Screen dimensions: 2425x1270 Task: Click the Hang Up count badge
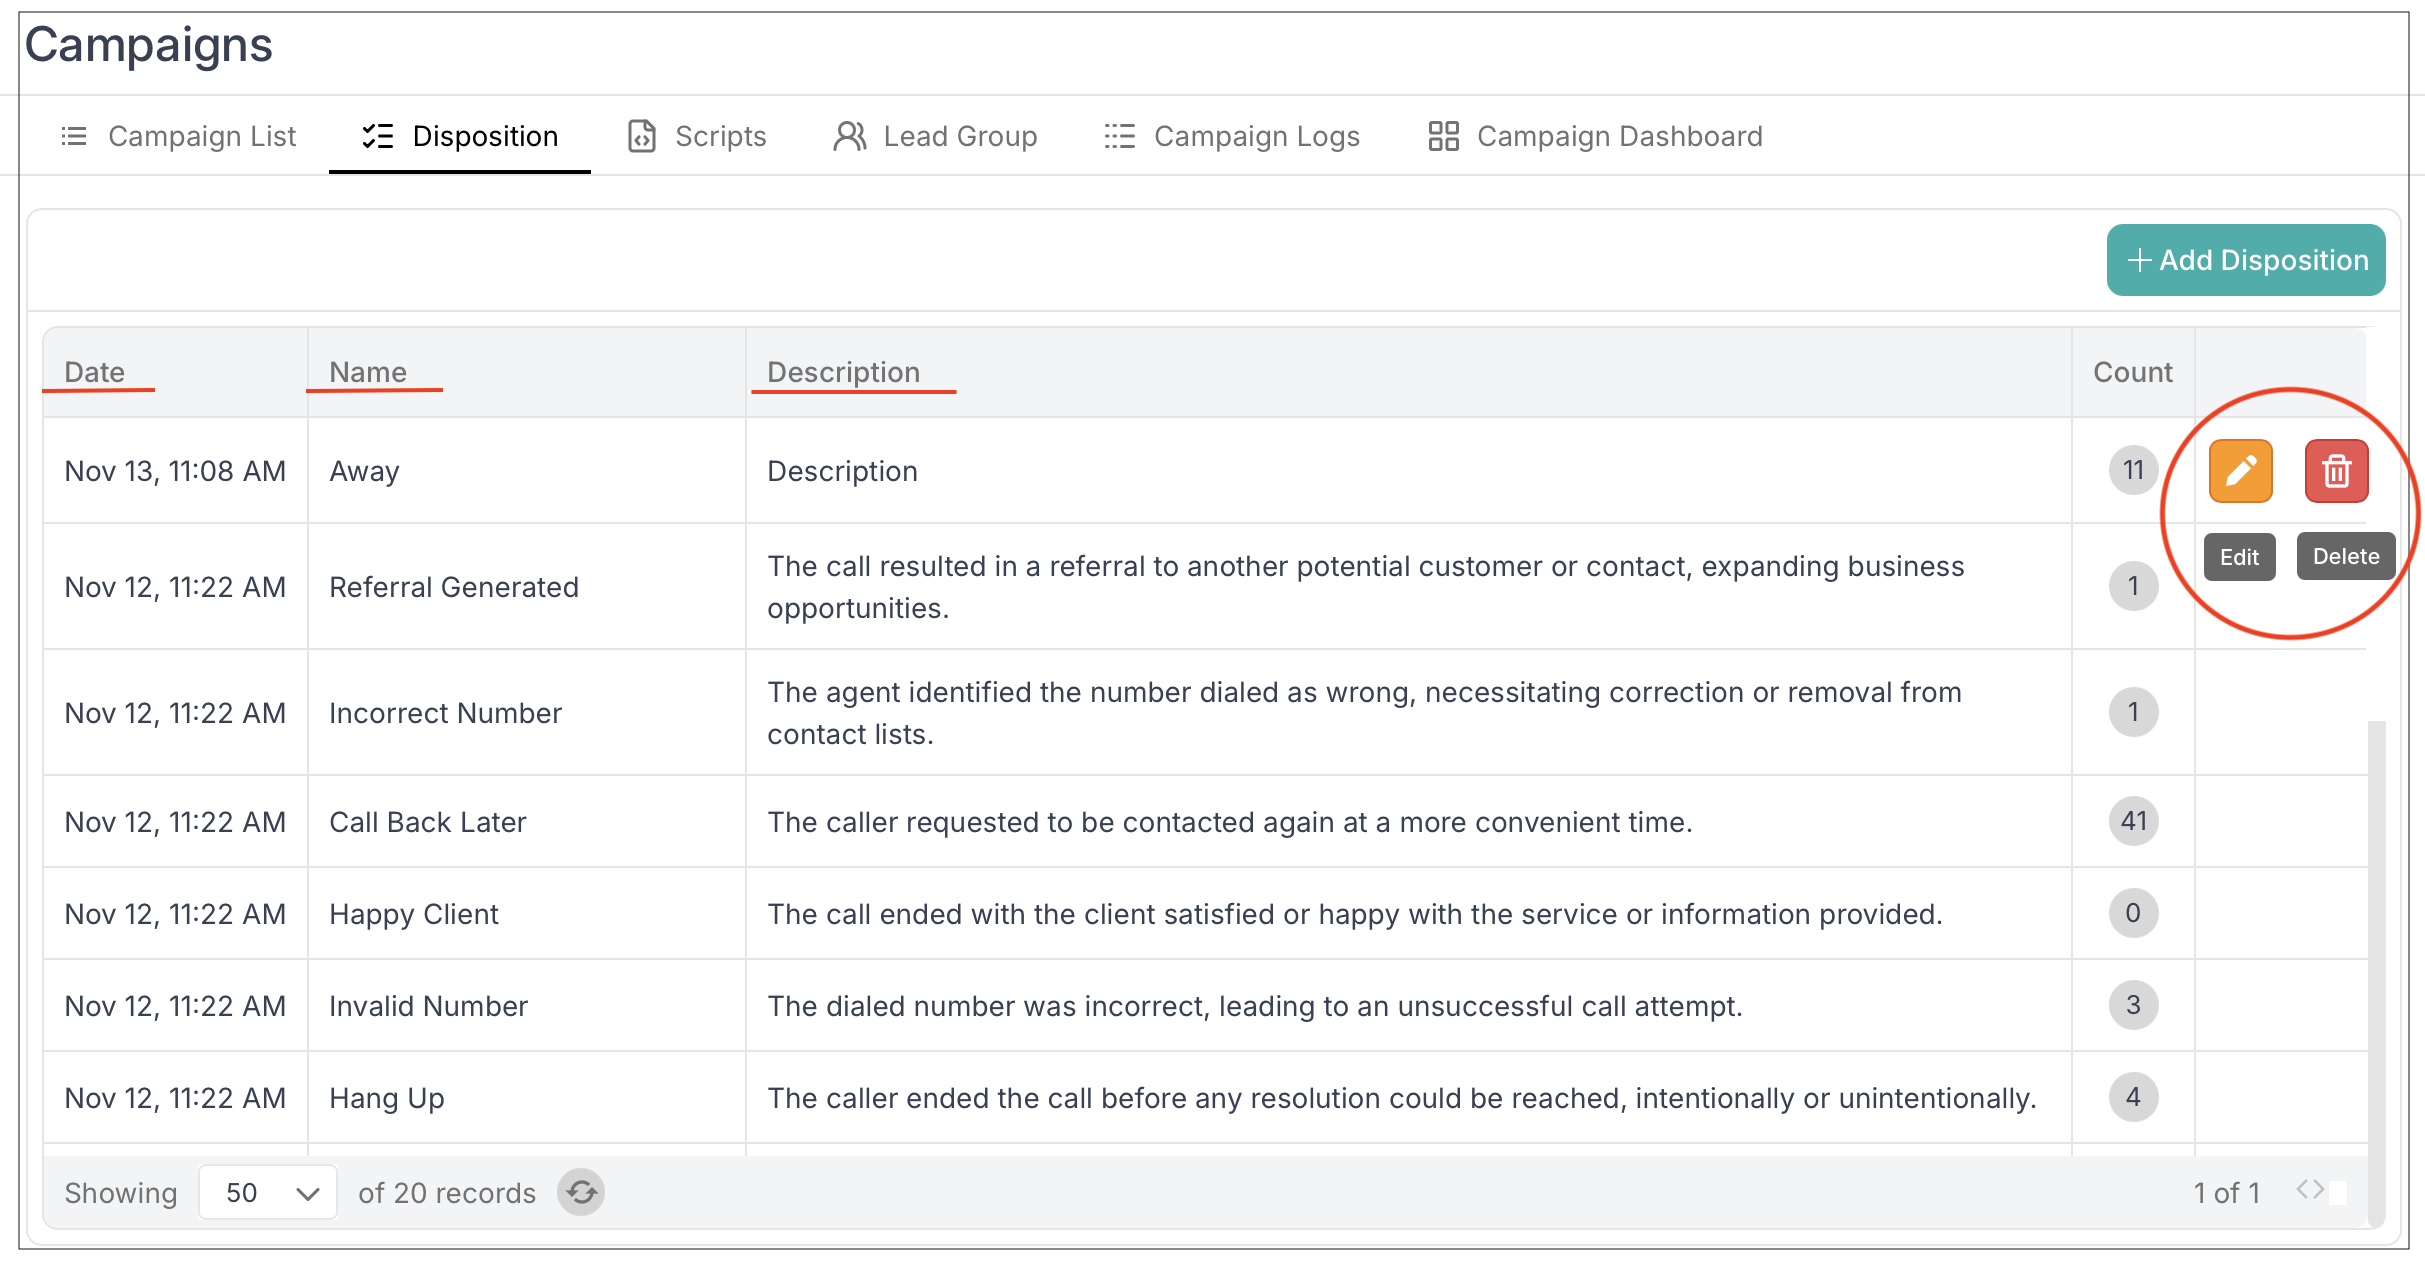[2133, 1097]
